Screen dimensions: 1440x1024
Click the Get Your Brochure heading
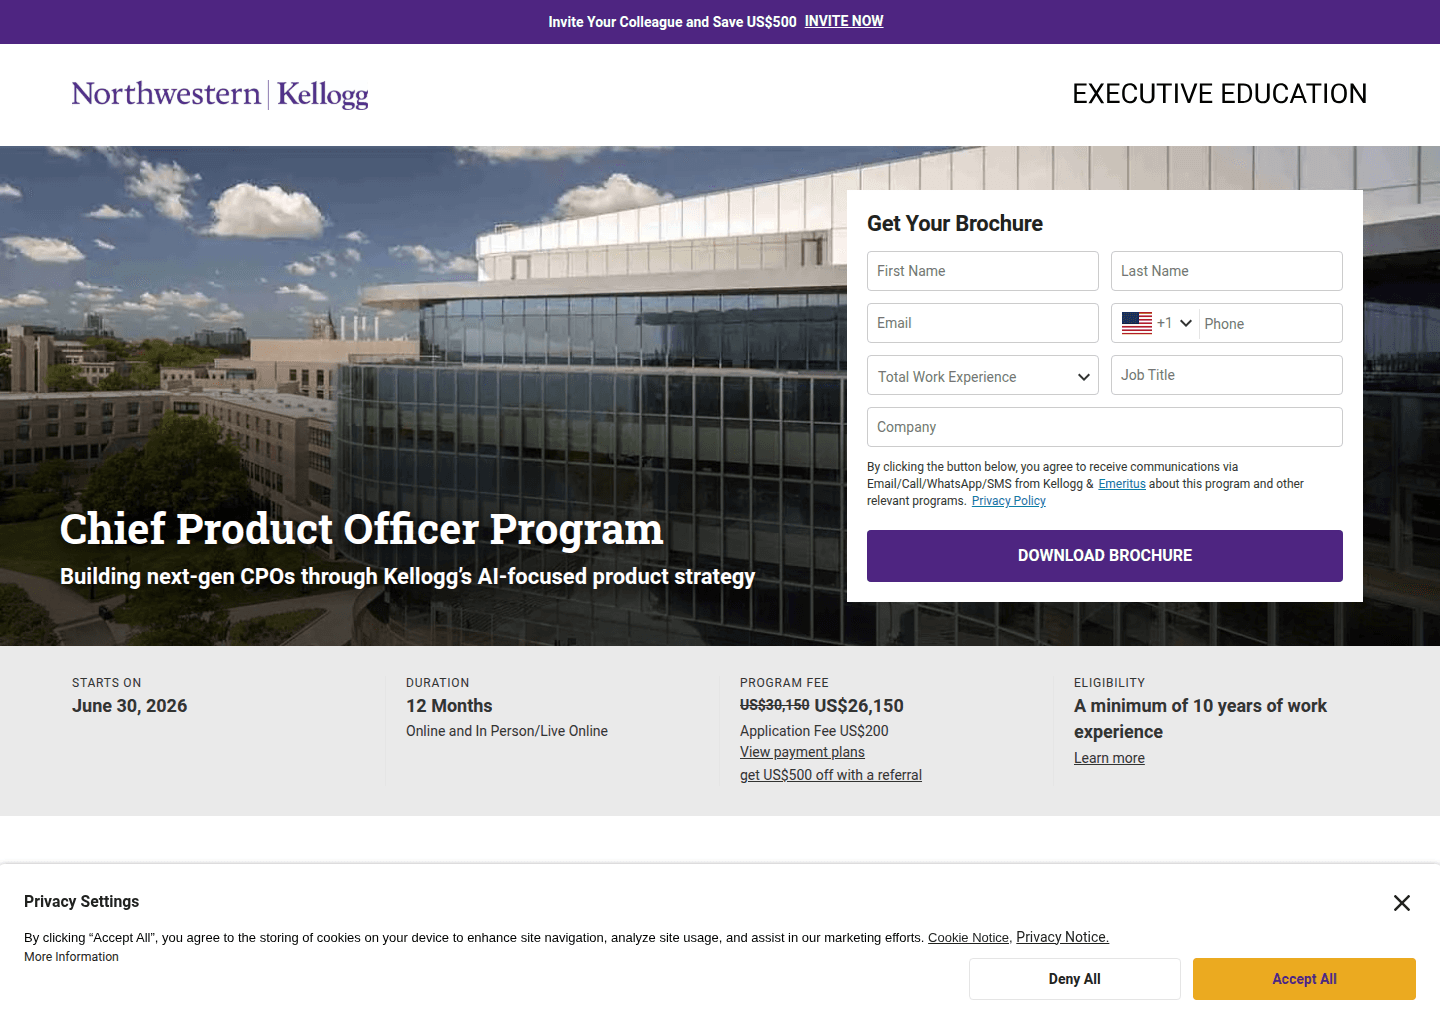[955, 224]
